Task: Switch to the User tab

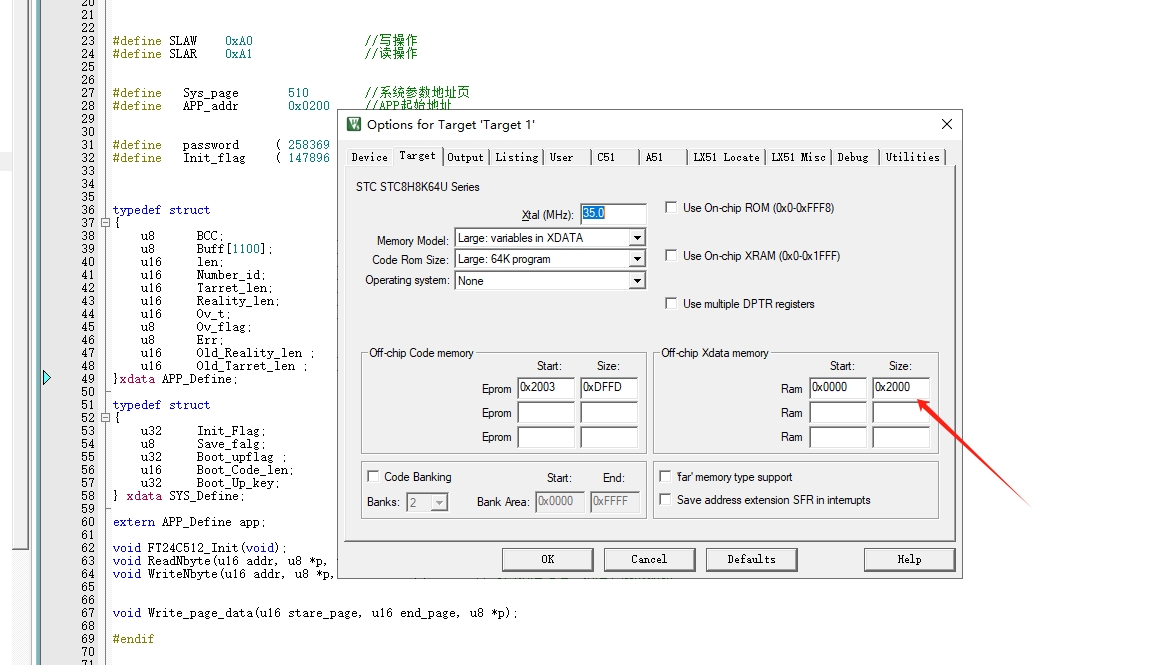Action: click(561, 157)
